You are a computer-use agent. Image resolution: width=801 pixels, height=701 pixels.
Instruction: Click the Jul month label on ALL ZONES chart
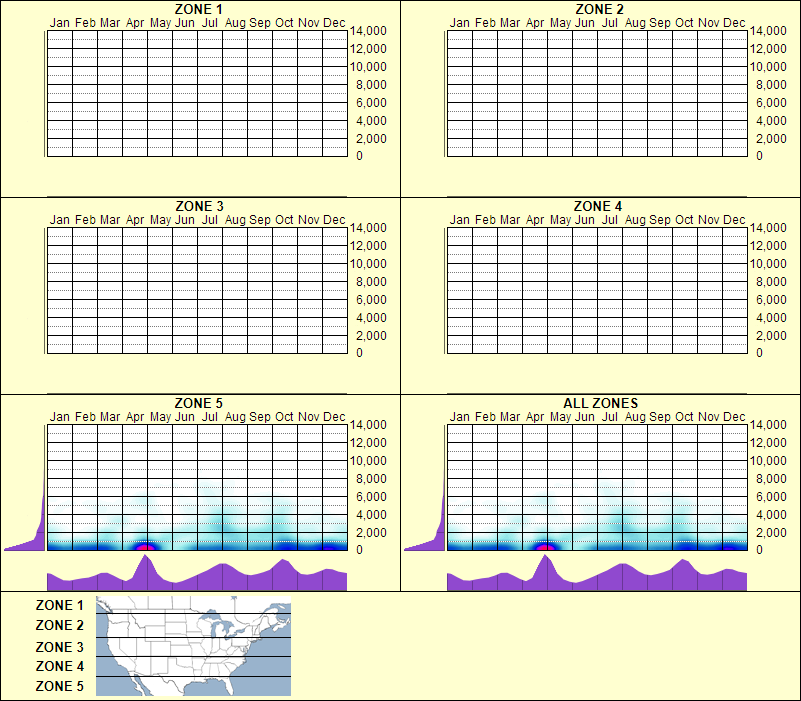click(x=609, y=417)
